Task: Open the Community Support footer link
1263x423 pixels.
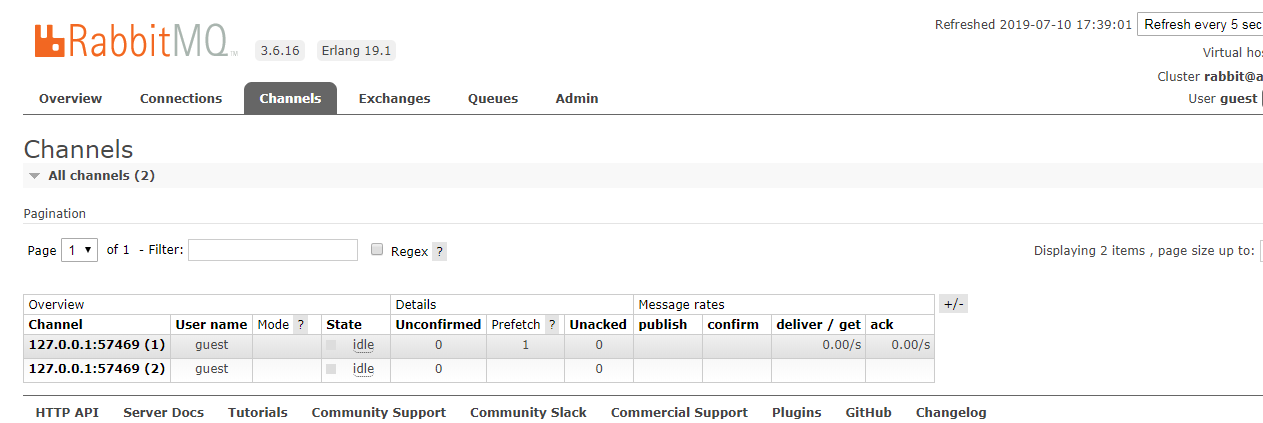Action: point(378,412)
